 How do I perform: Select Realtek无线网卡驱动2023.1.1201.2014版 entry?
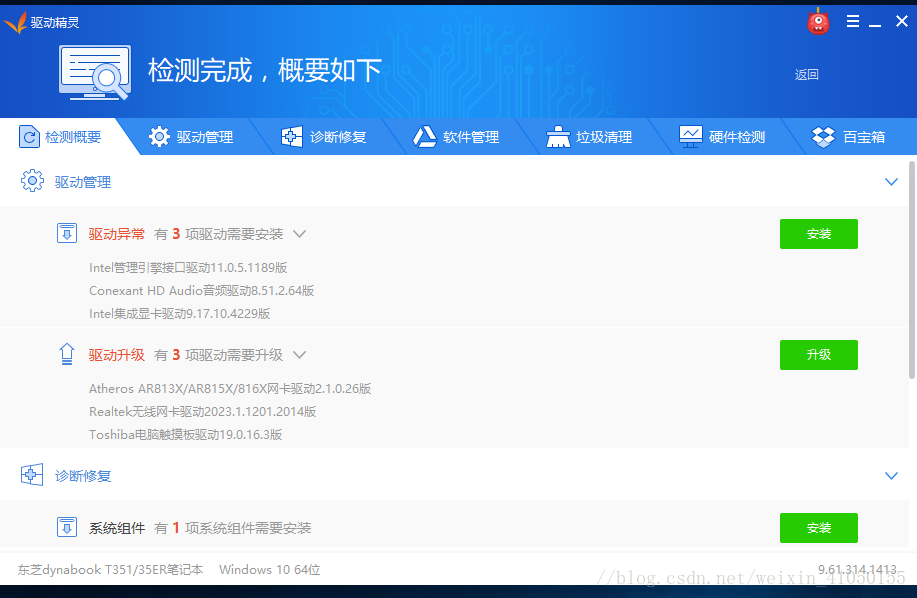202,412
